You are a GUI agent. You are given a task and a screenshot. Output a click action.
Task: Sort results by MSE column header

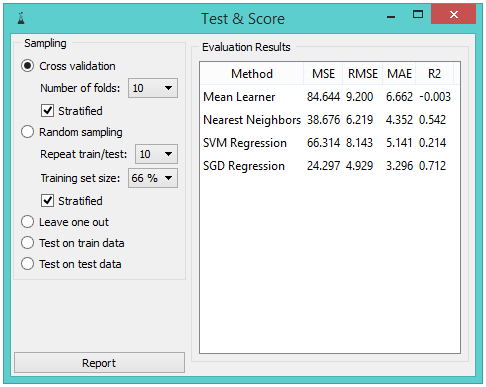pyautogui.click(x=323, y=74)
